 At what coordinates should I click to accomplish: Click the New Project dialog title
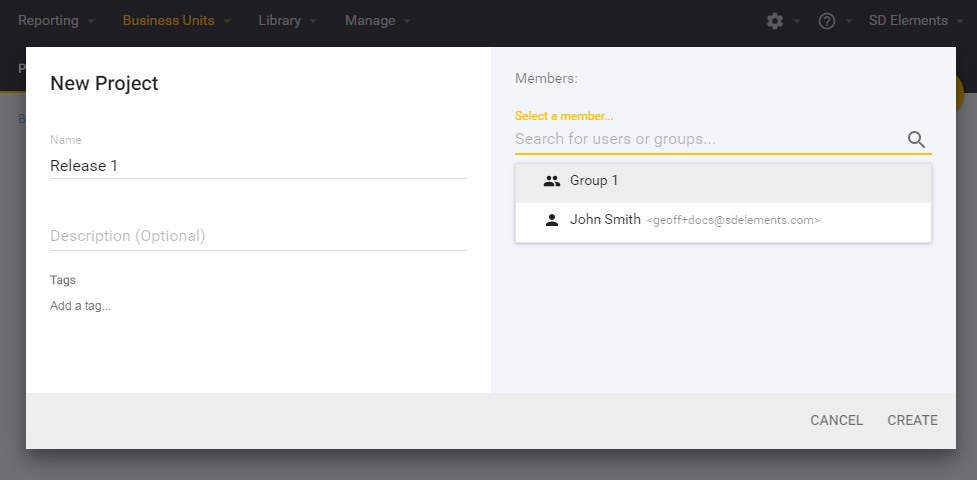point(104,83)
